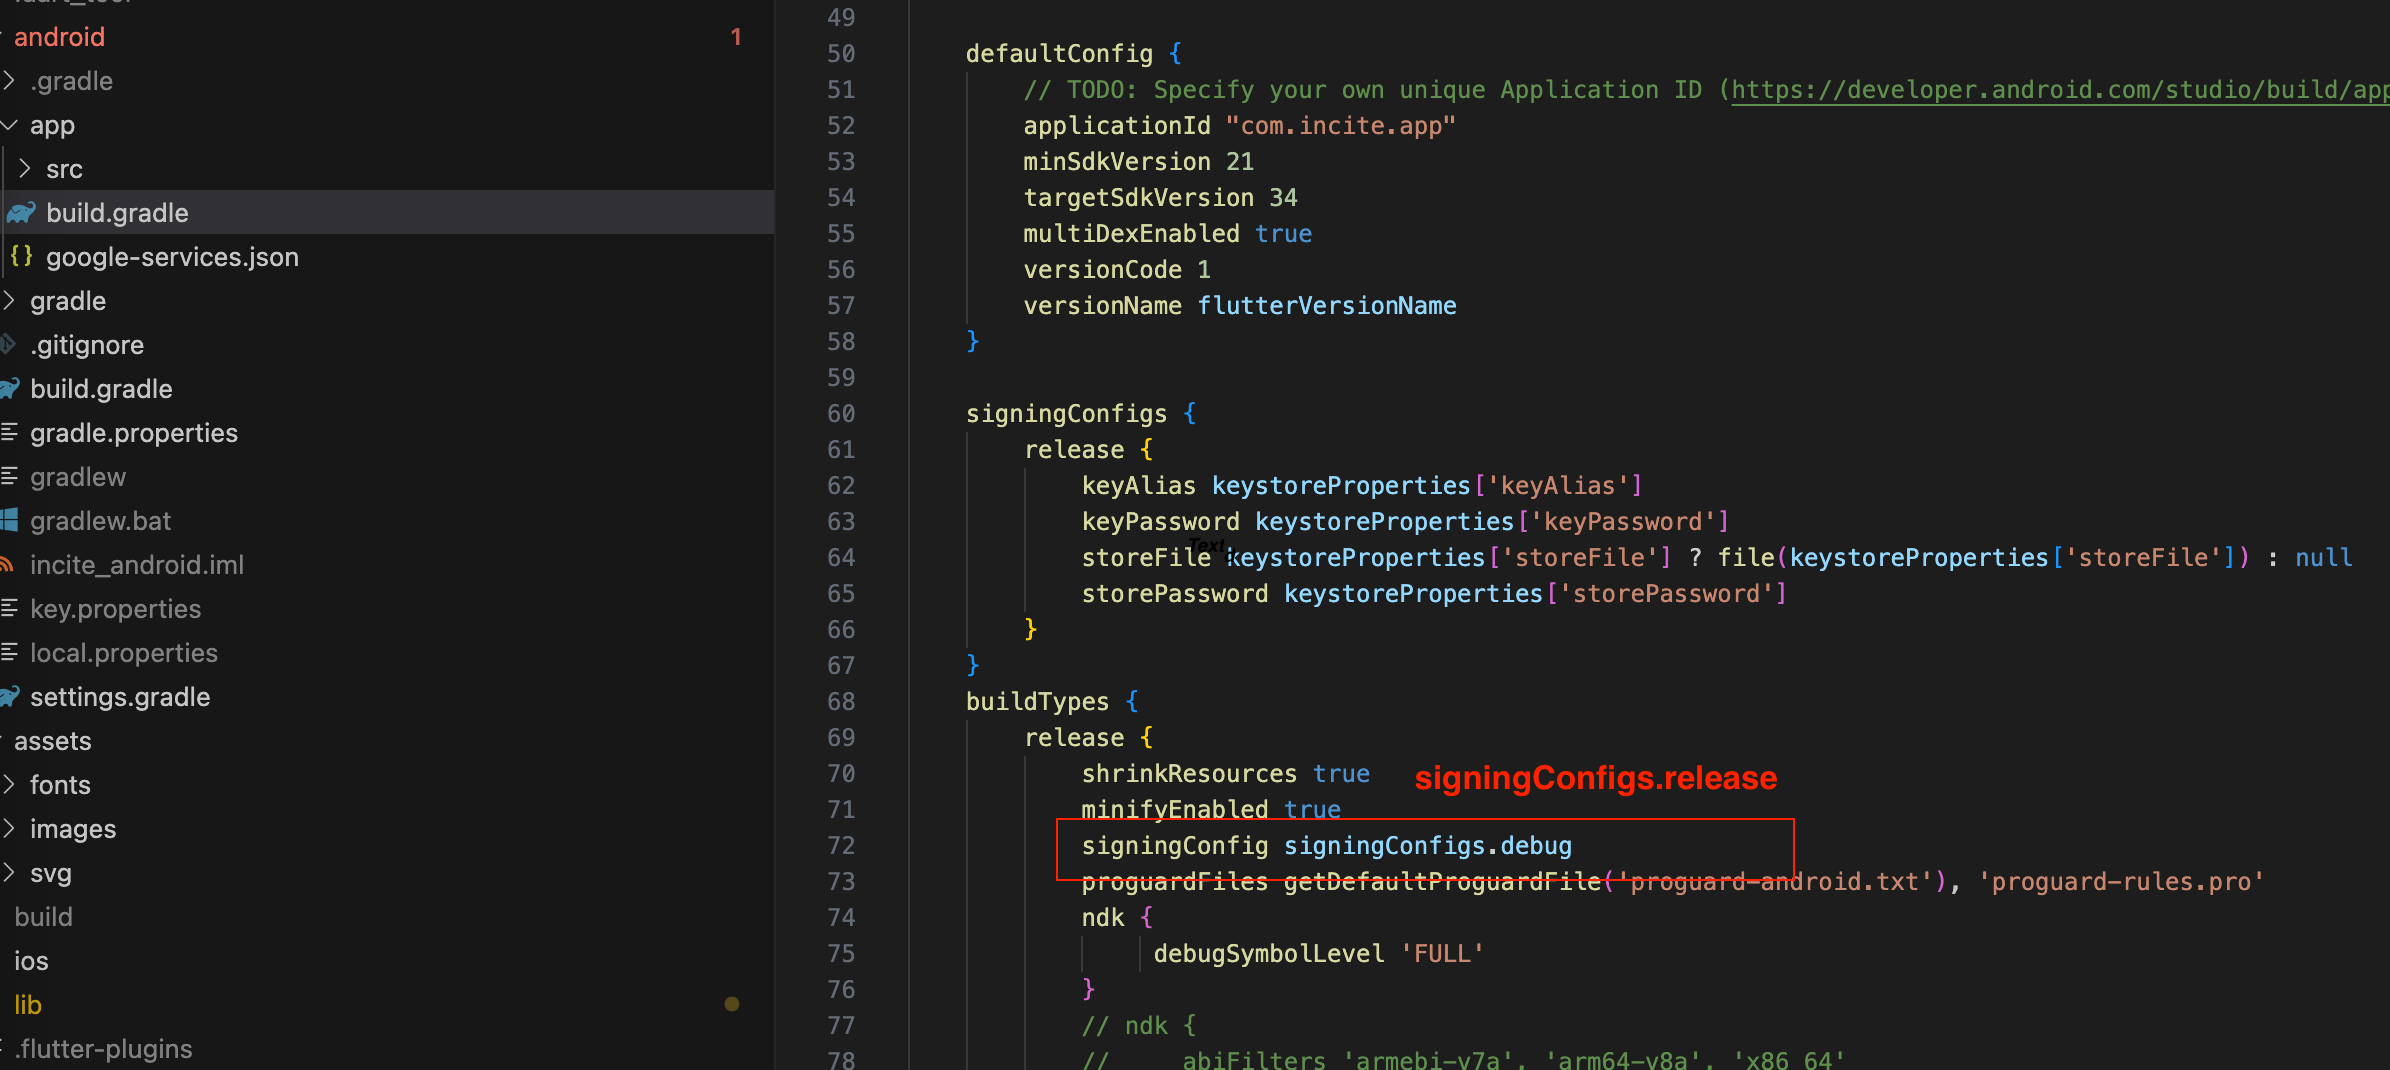Select local.properties in the file tree

[x=123, y=653]
